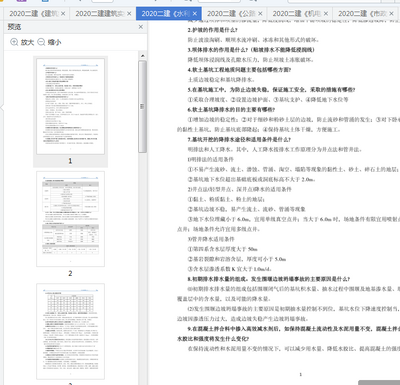The height and width of the screenshot is (385, 400).
Task: Select page 2 thumbnail in preview
Action: [70, 219]
